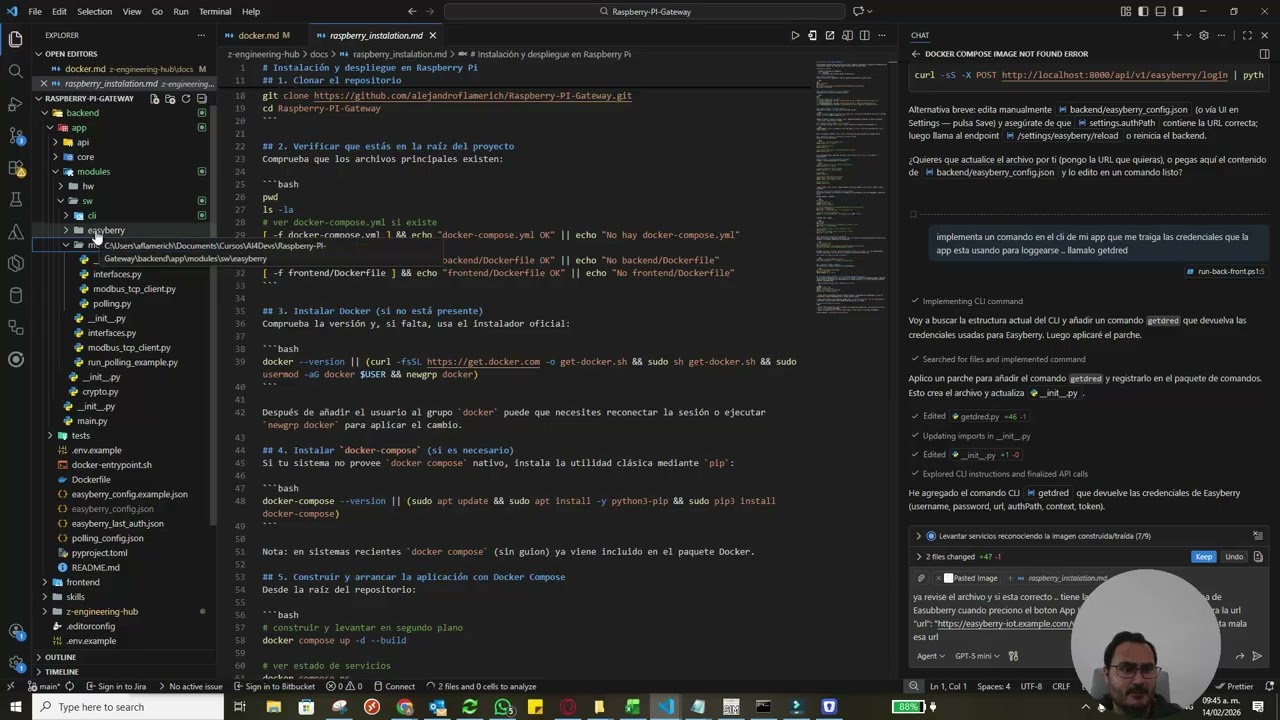Screen dimensions: 1280x720
Task: Click the attach context paperclip icon
Action: (x=921, y=578)
